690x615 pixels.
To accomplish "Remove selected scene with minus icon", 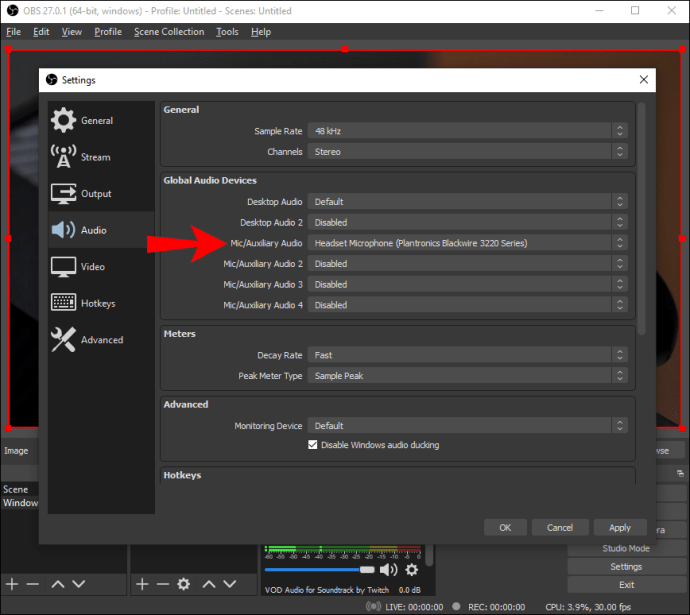I will (x=33, y=584).
